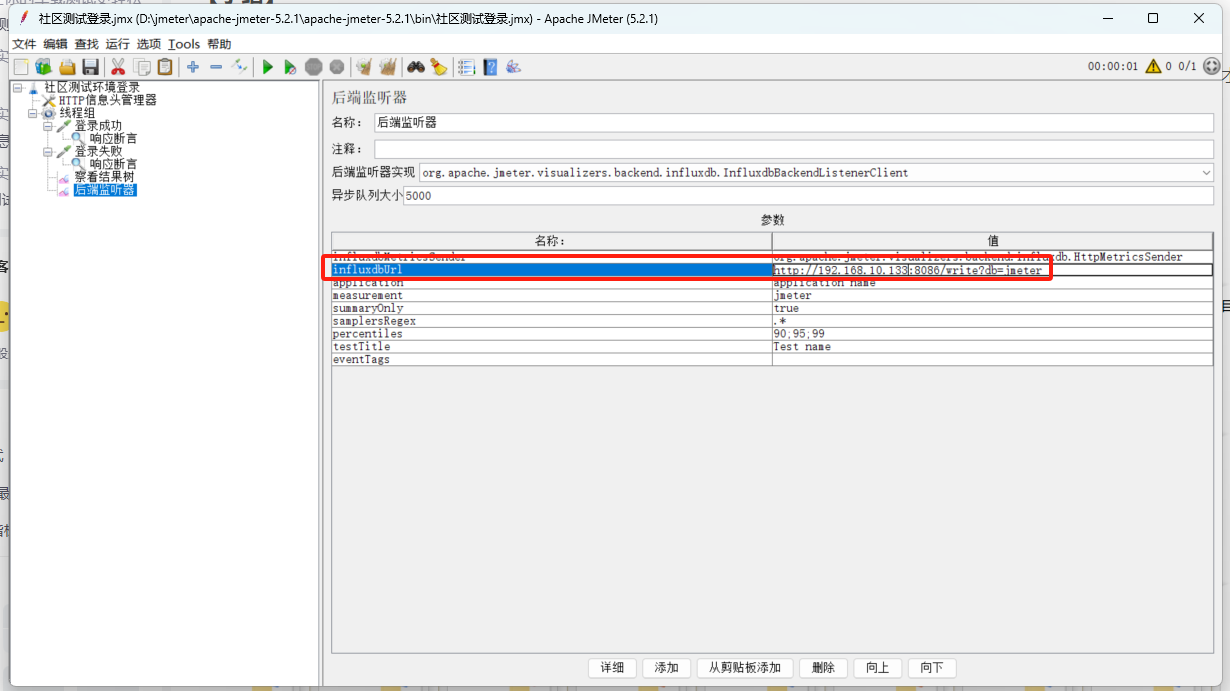Click the Shutdown test icon
The image size is (1230, 691).
pyautogui.click(x=337, y=67)
